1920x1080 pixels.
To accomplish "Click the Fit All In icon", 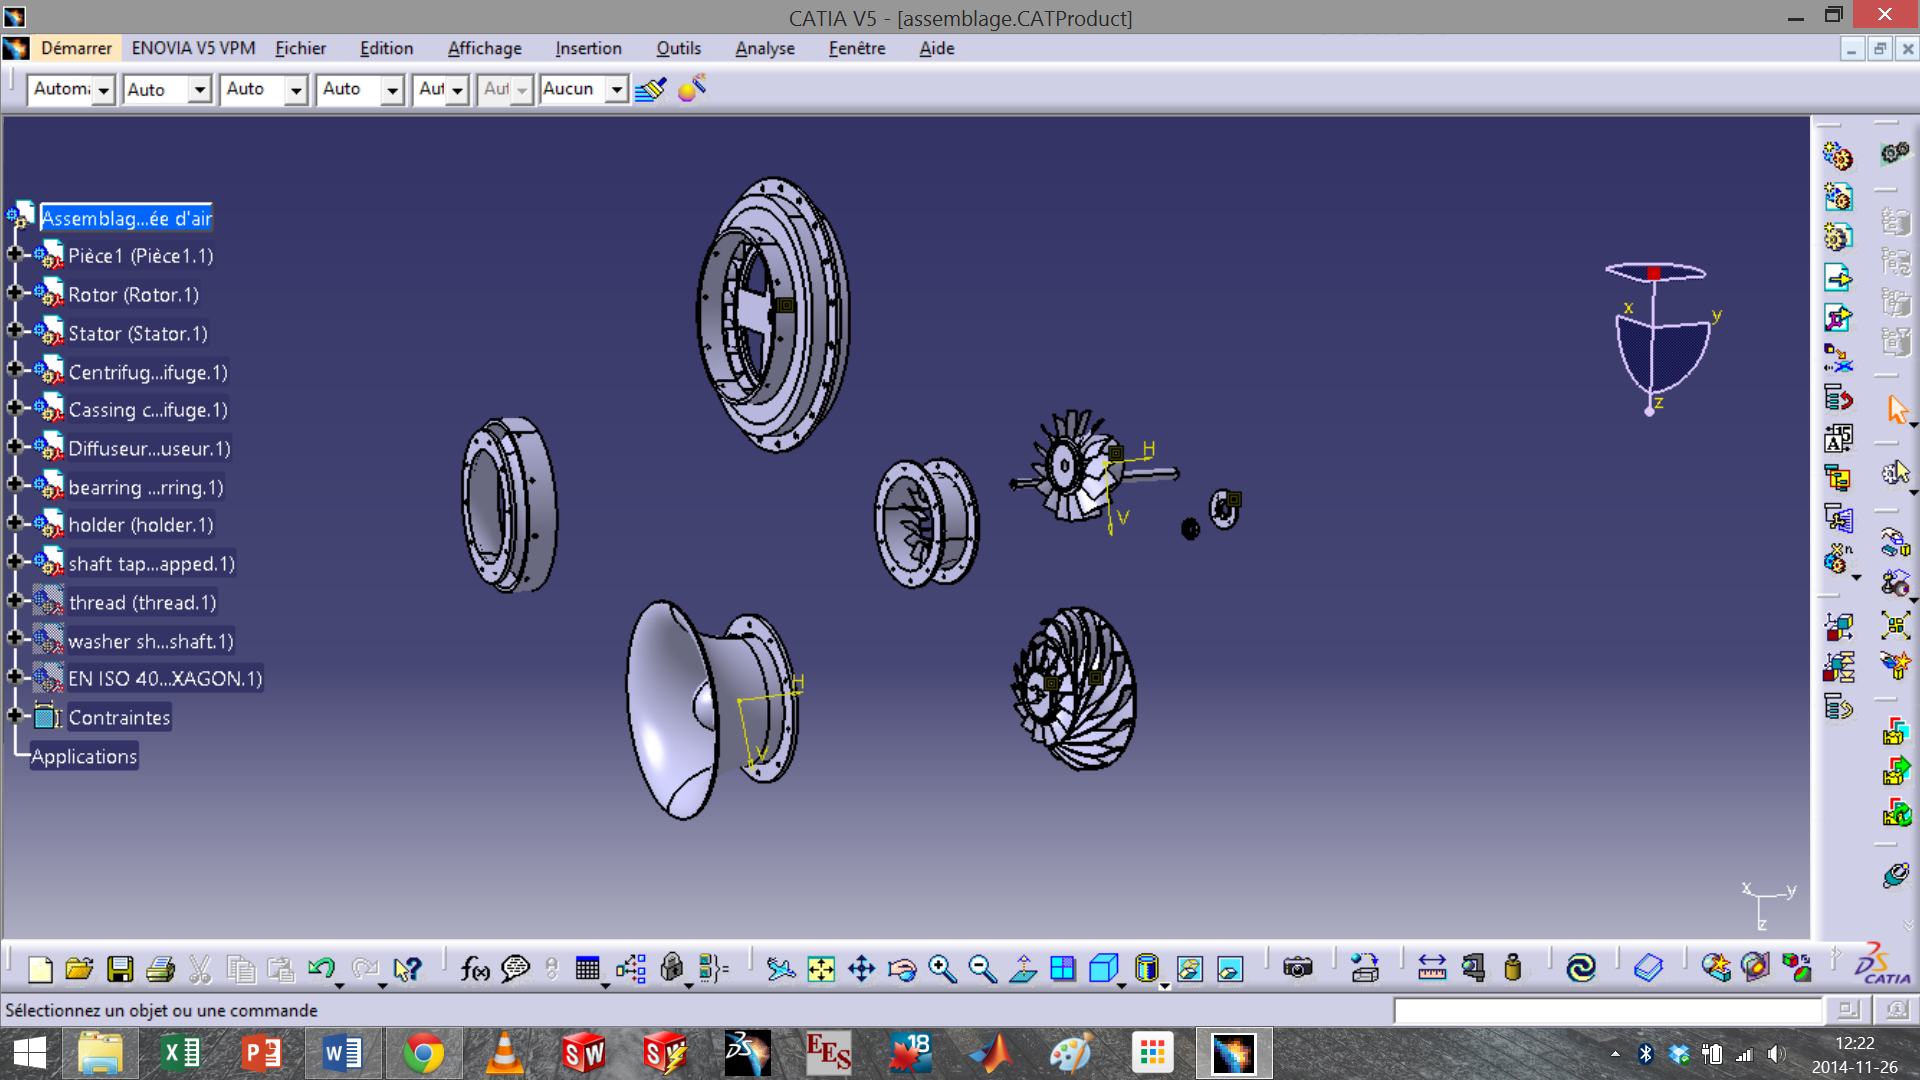I will pyautogui.click(x=821, y=968).
